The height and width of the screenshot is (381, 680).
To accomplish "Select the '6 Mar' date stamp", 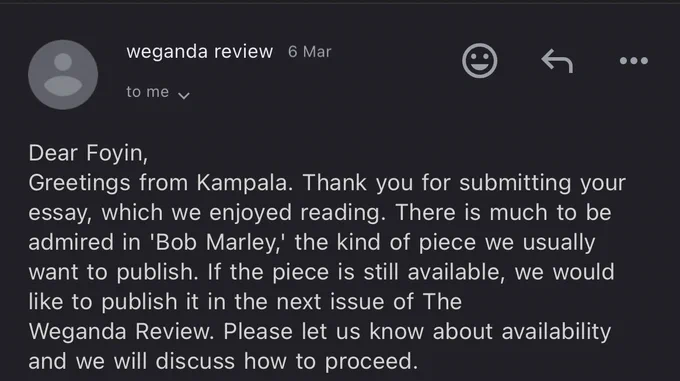I will (x=310, y=52).
